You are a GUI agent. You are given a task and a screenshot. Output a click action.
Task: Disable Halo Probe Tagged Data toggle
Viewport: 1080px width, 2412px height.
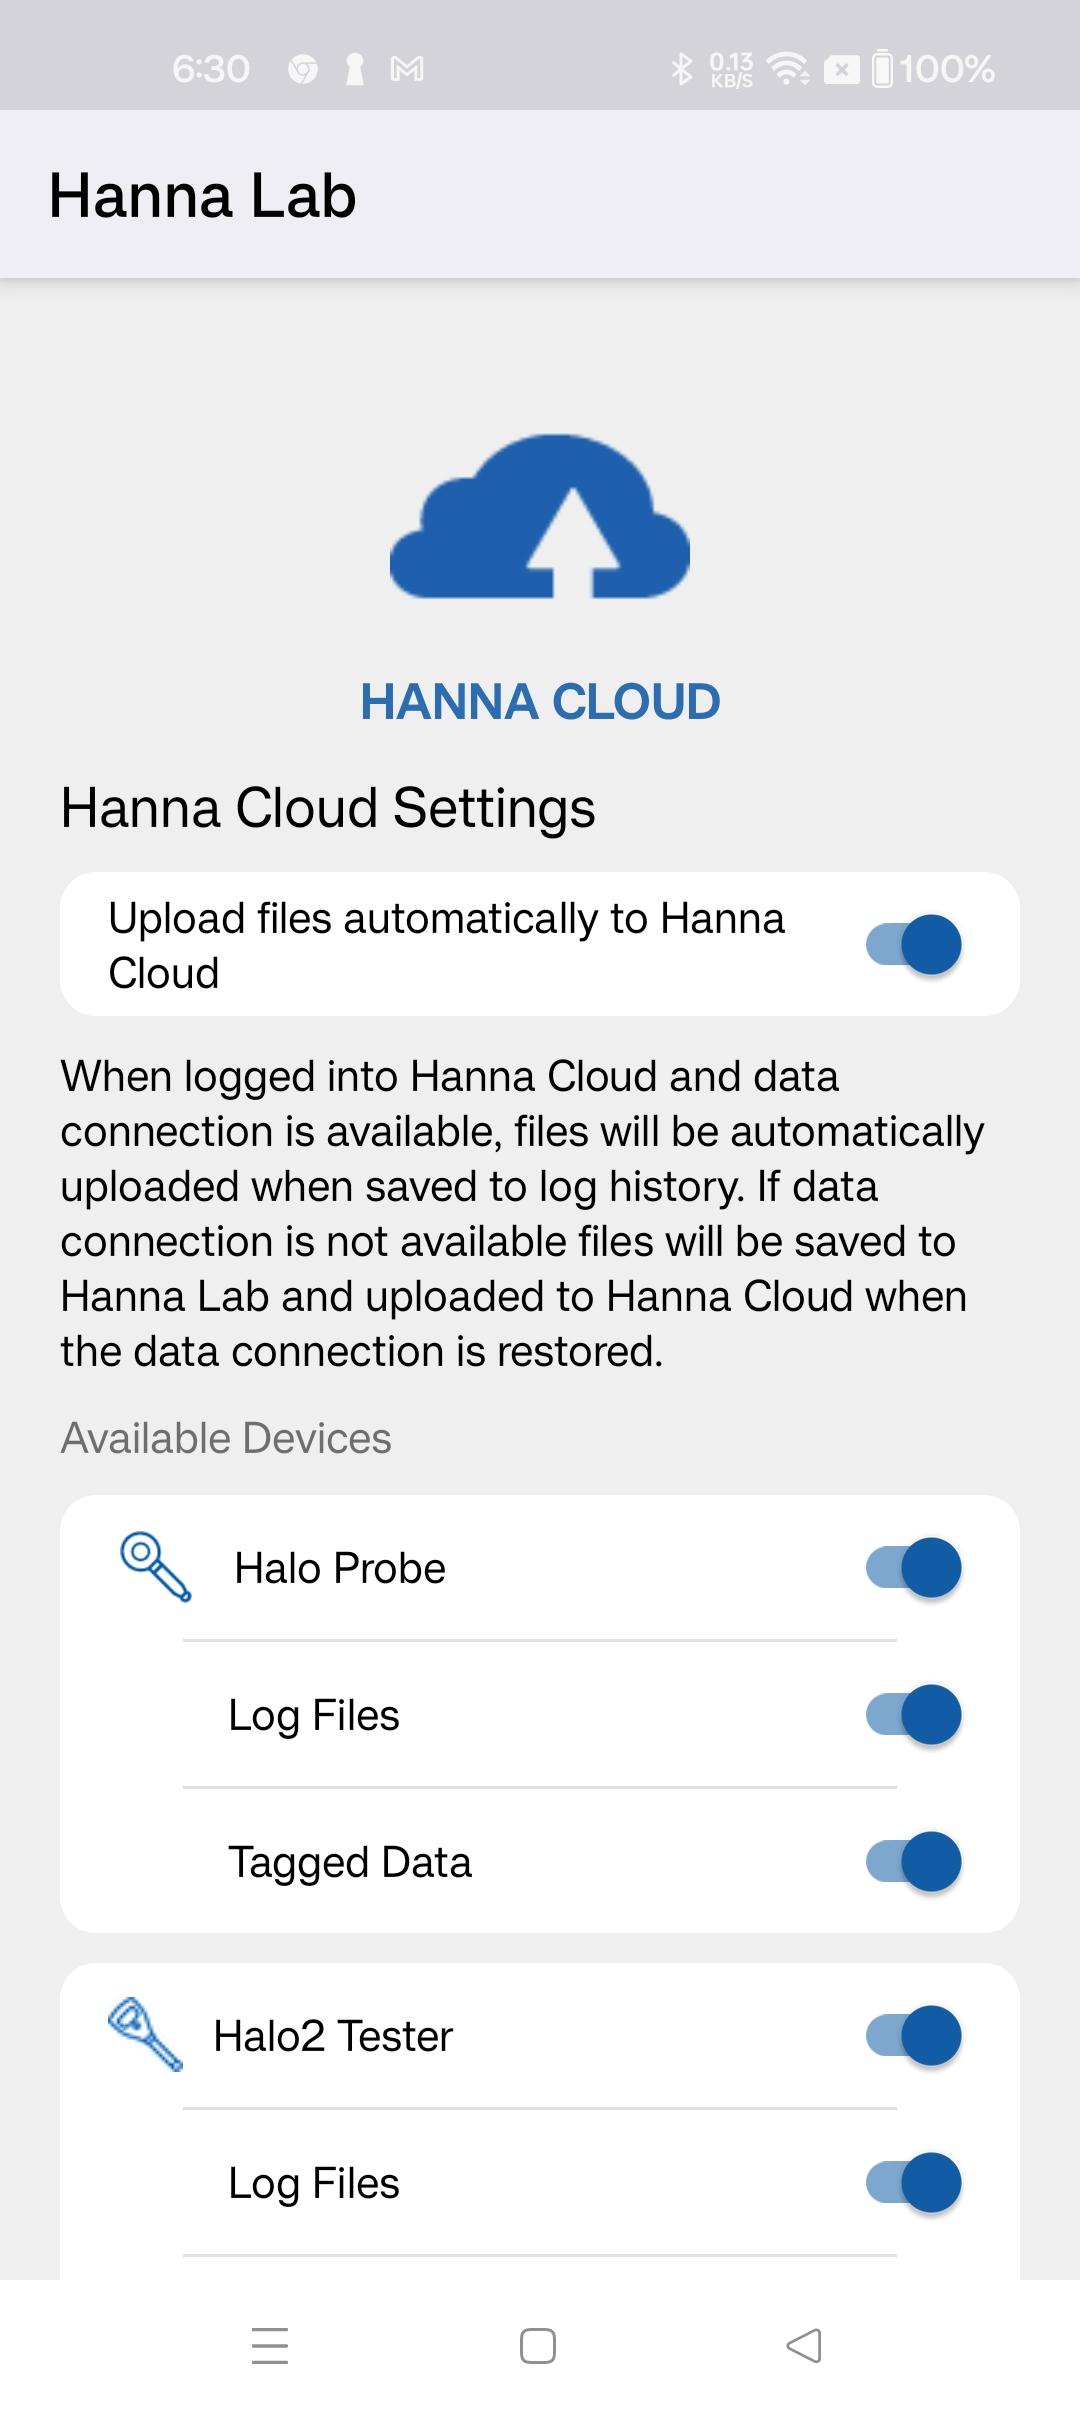[x=913, y=1861]
